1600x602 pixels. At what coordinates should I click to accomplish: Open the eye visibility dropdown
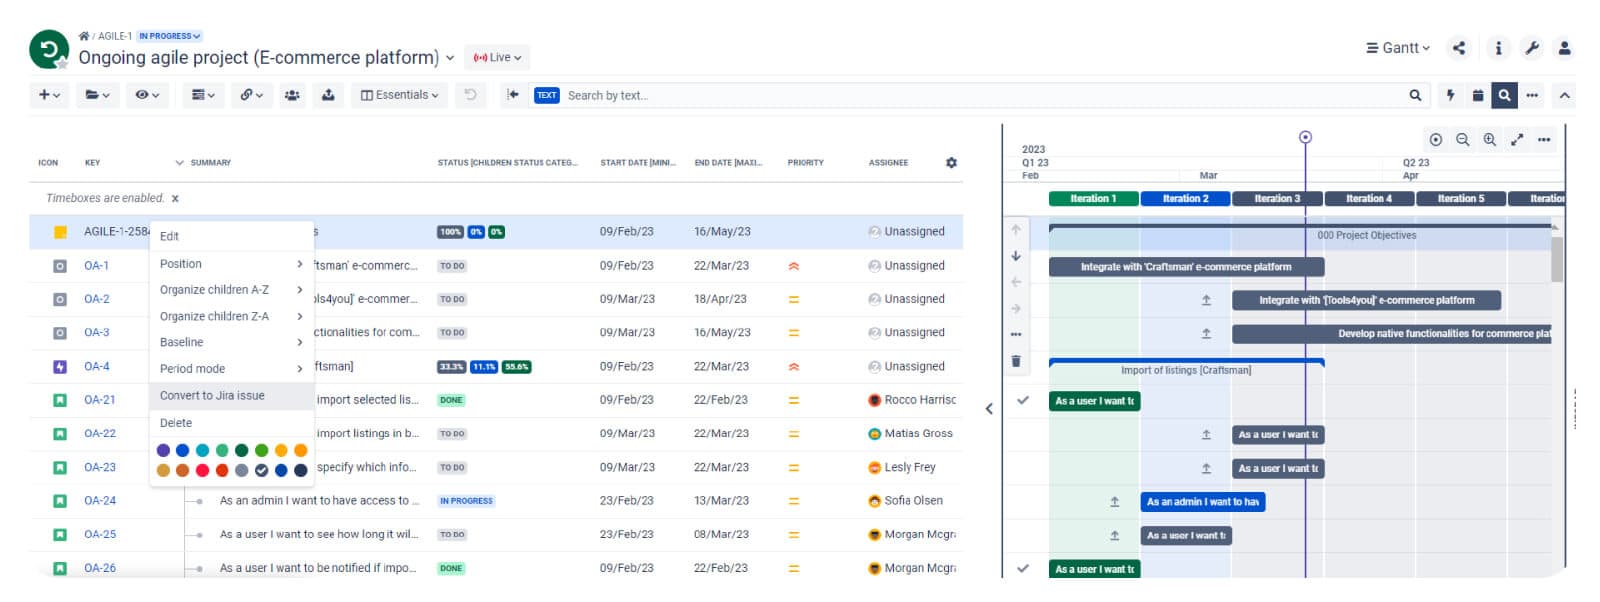147,95
